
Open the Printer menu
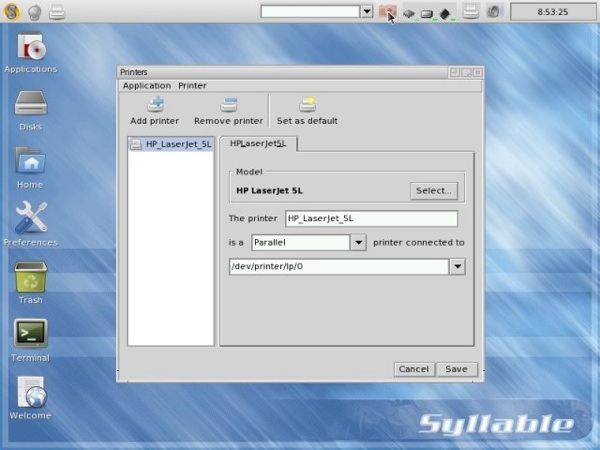pos(192,86)
